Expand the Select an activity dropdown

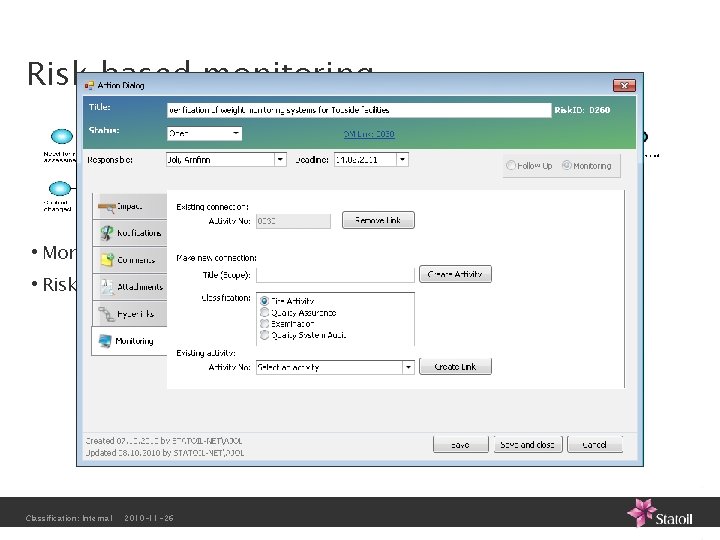408,367
